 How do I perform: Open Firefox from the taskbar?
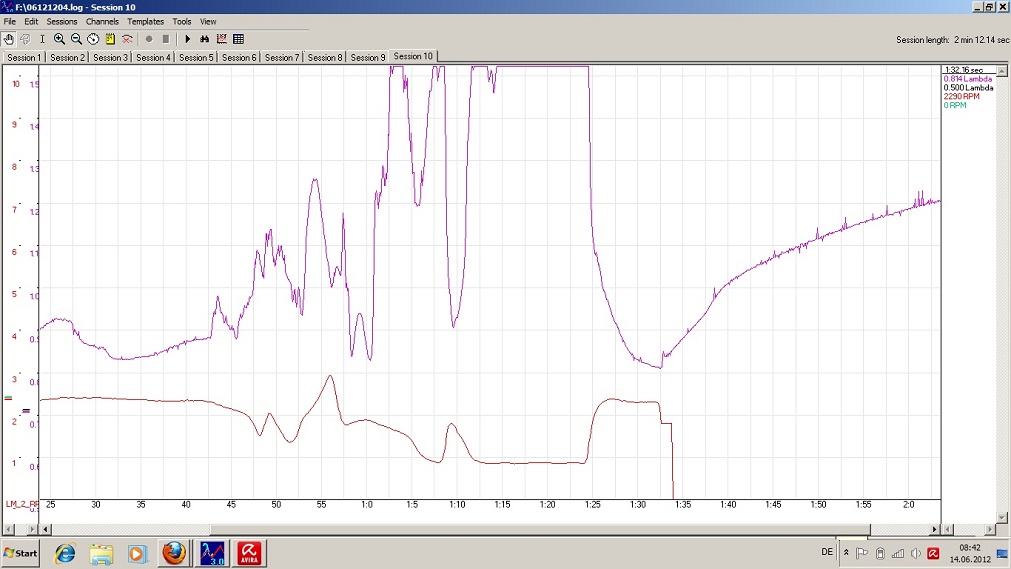point(174,553)
